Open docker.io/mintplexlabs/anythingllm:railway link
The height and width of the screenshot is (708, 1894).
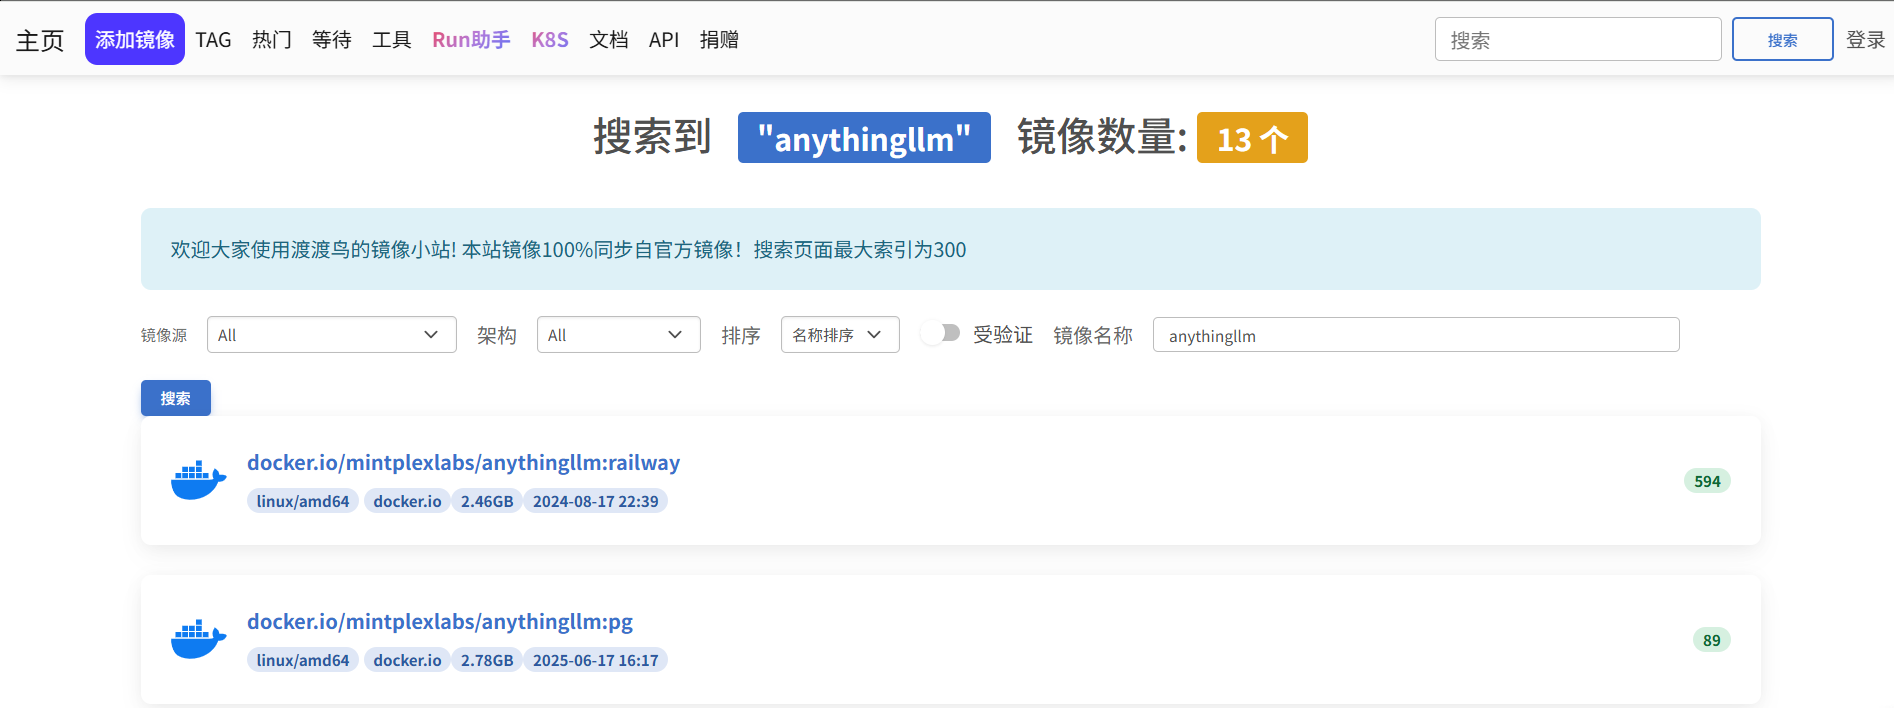tap(463, 463)
